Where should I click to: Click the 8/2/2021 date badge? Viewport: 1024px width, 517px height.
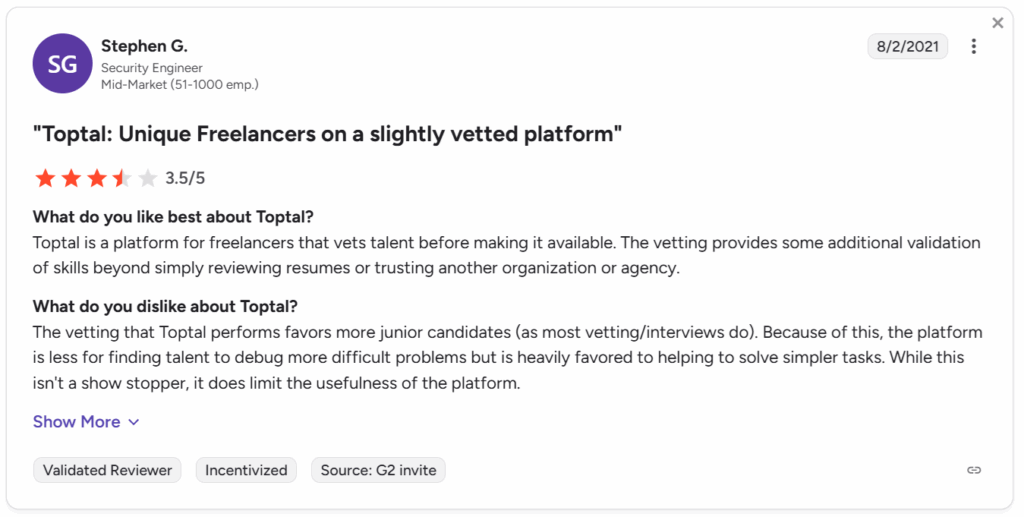[907, 46]
